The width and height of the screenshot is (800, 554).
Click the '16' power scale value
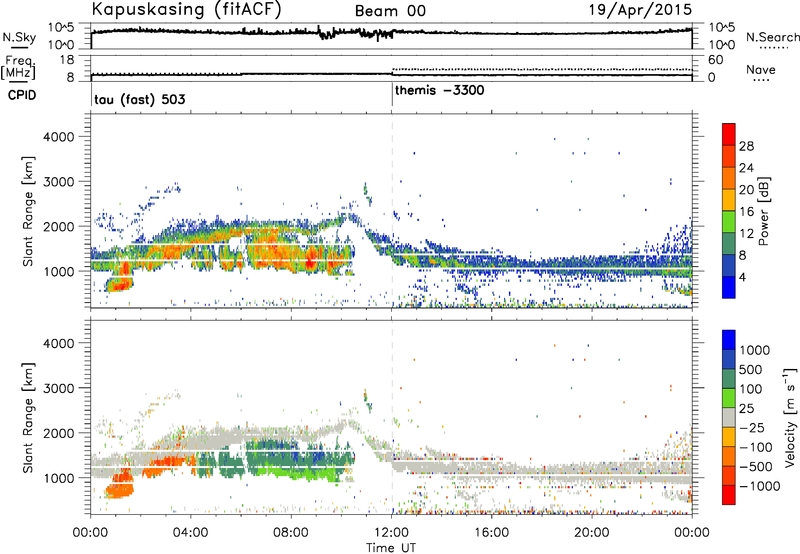point(746,212)
